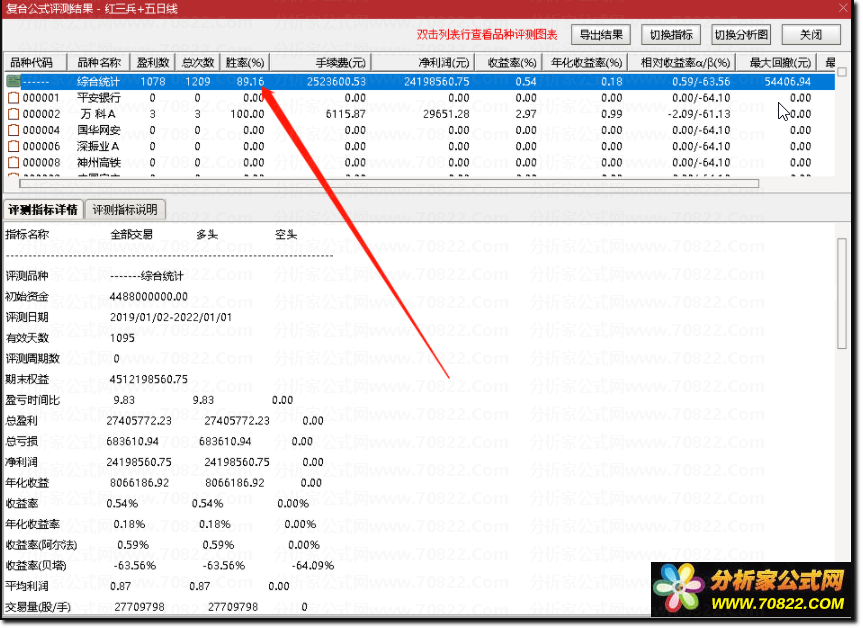Click the 总亏损 indicator label
The width and height of the screenshot is (863, 628).
[x=21, y=441]
